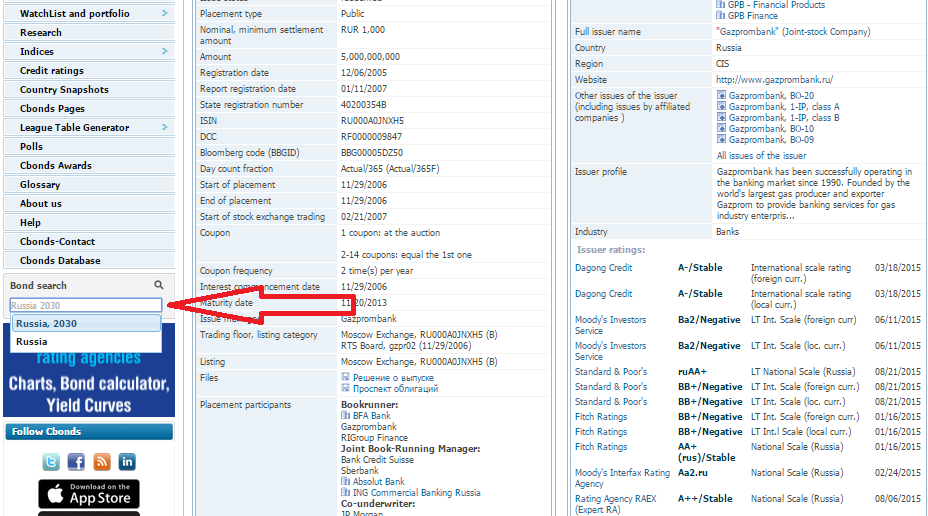This screenshot has height=516, width=928.
Task: Click the building icon next to BFA Bank
Action: point(345,415)
